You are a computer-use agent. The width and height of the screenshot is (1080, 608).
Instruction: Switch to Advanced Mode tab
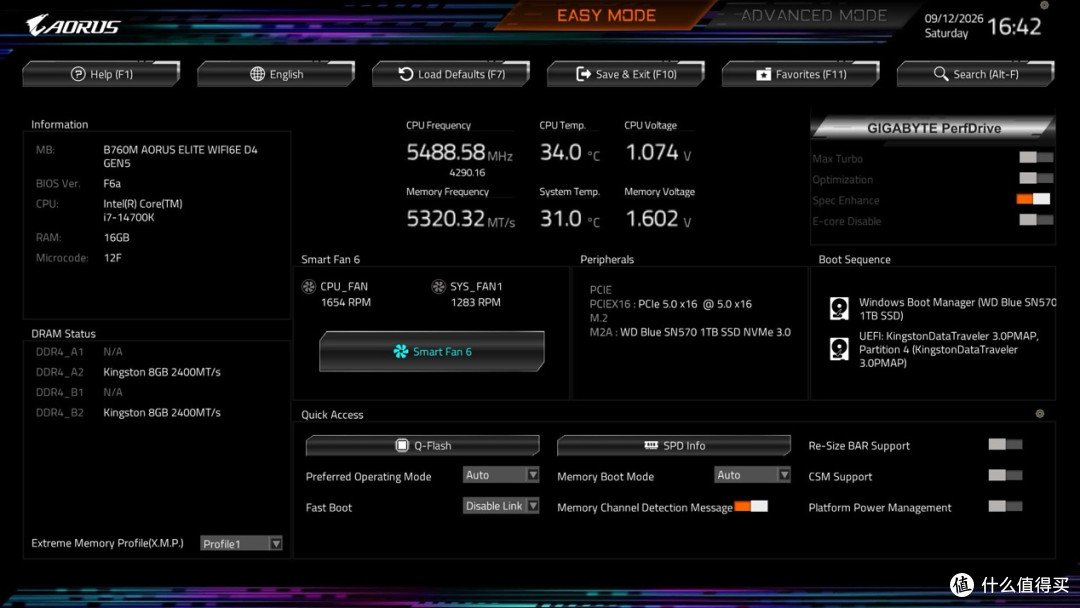tap(813, 15)
